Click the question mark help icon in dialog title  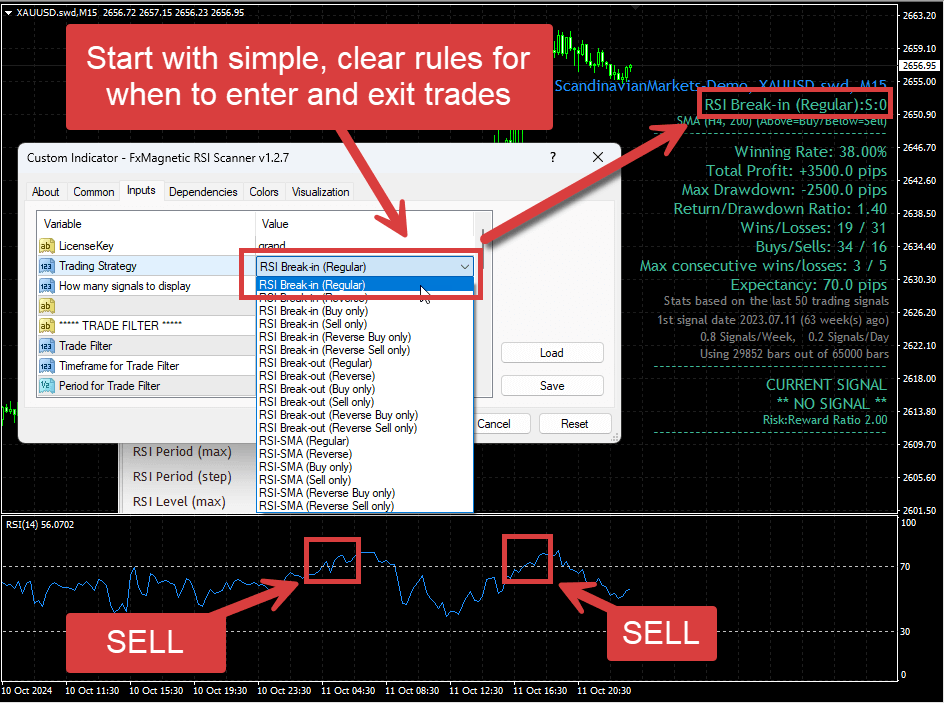coord(551,158)
